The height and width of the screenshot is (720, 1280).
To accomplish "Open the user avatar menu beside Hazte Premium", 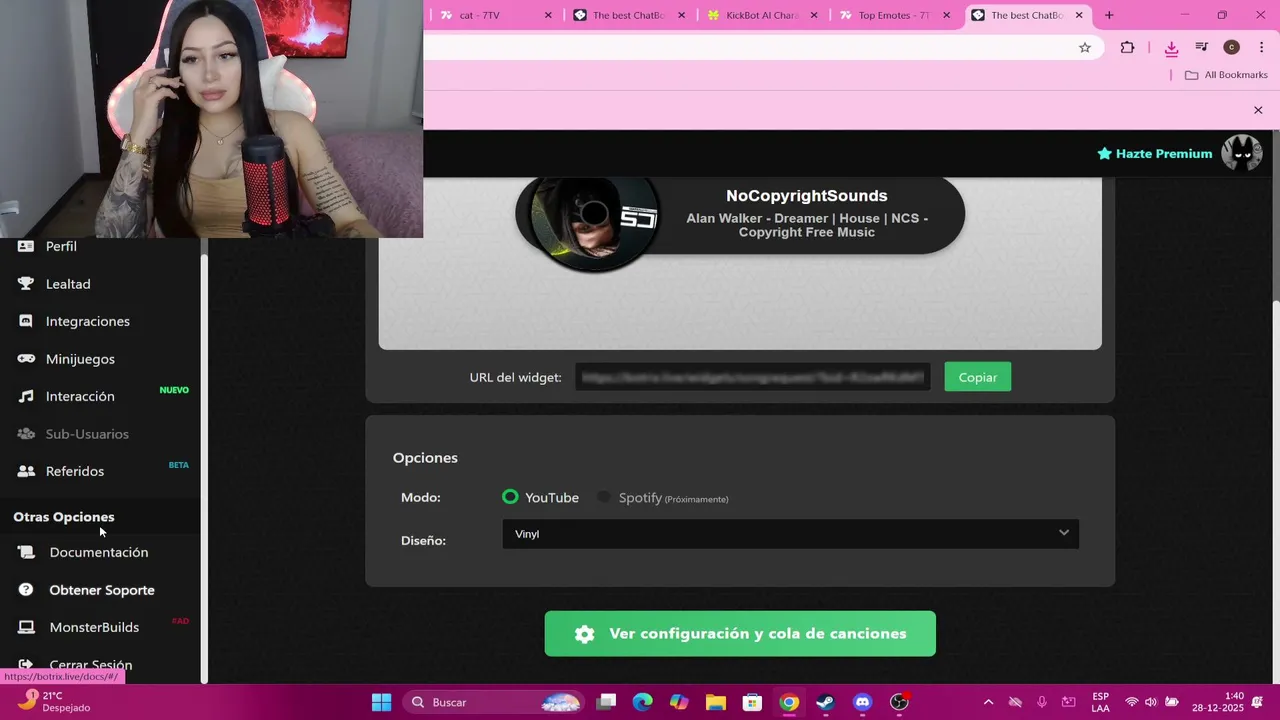I will click(x=1242, y=153).
